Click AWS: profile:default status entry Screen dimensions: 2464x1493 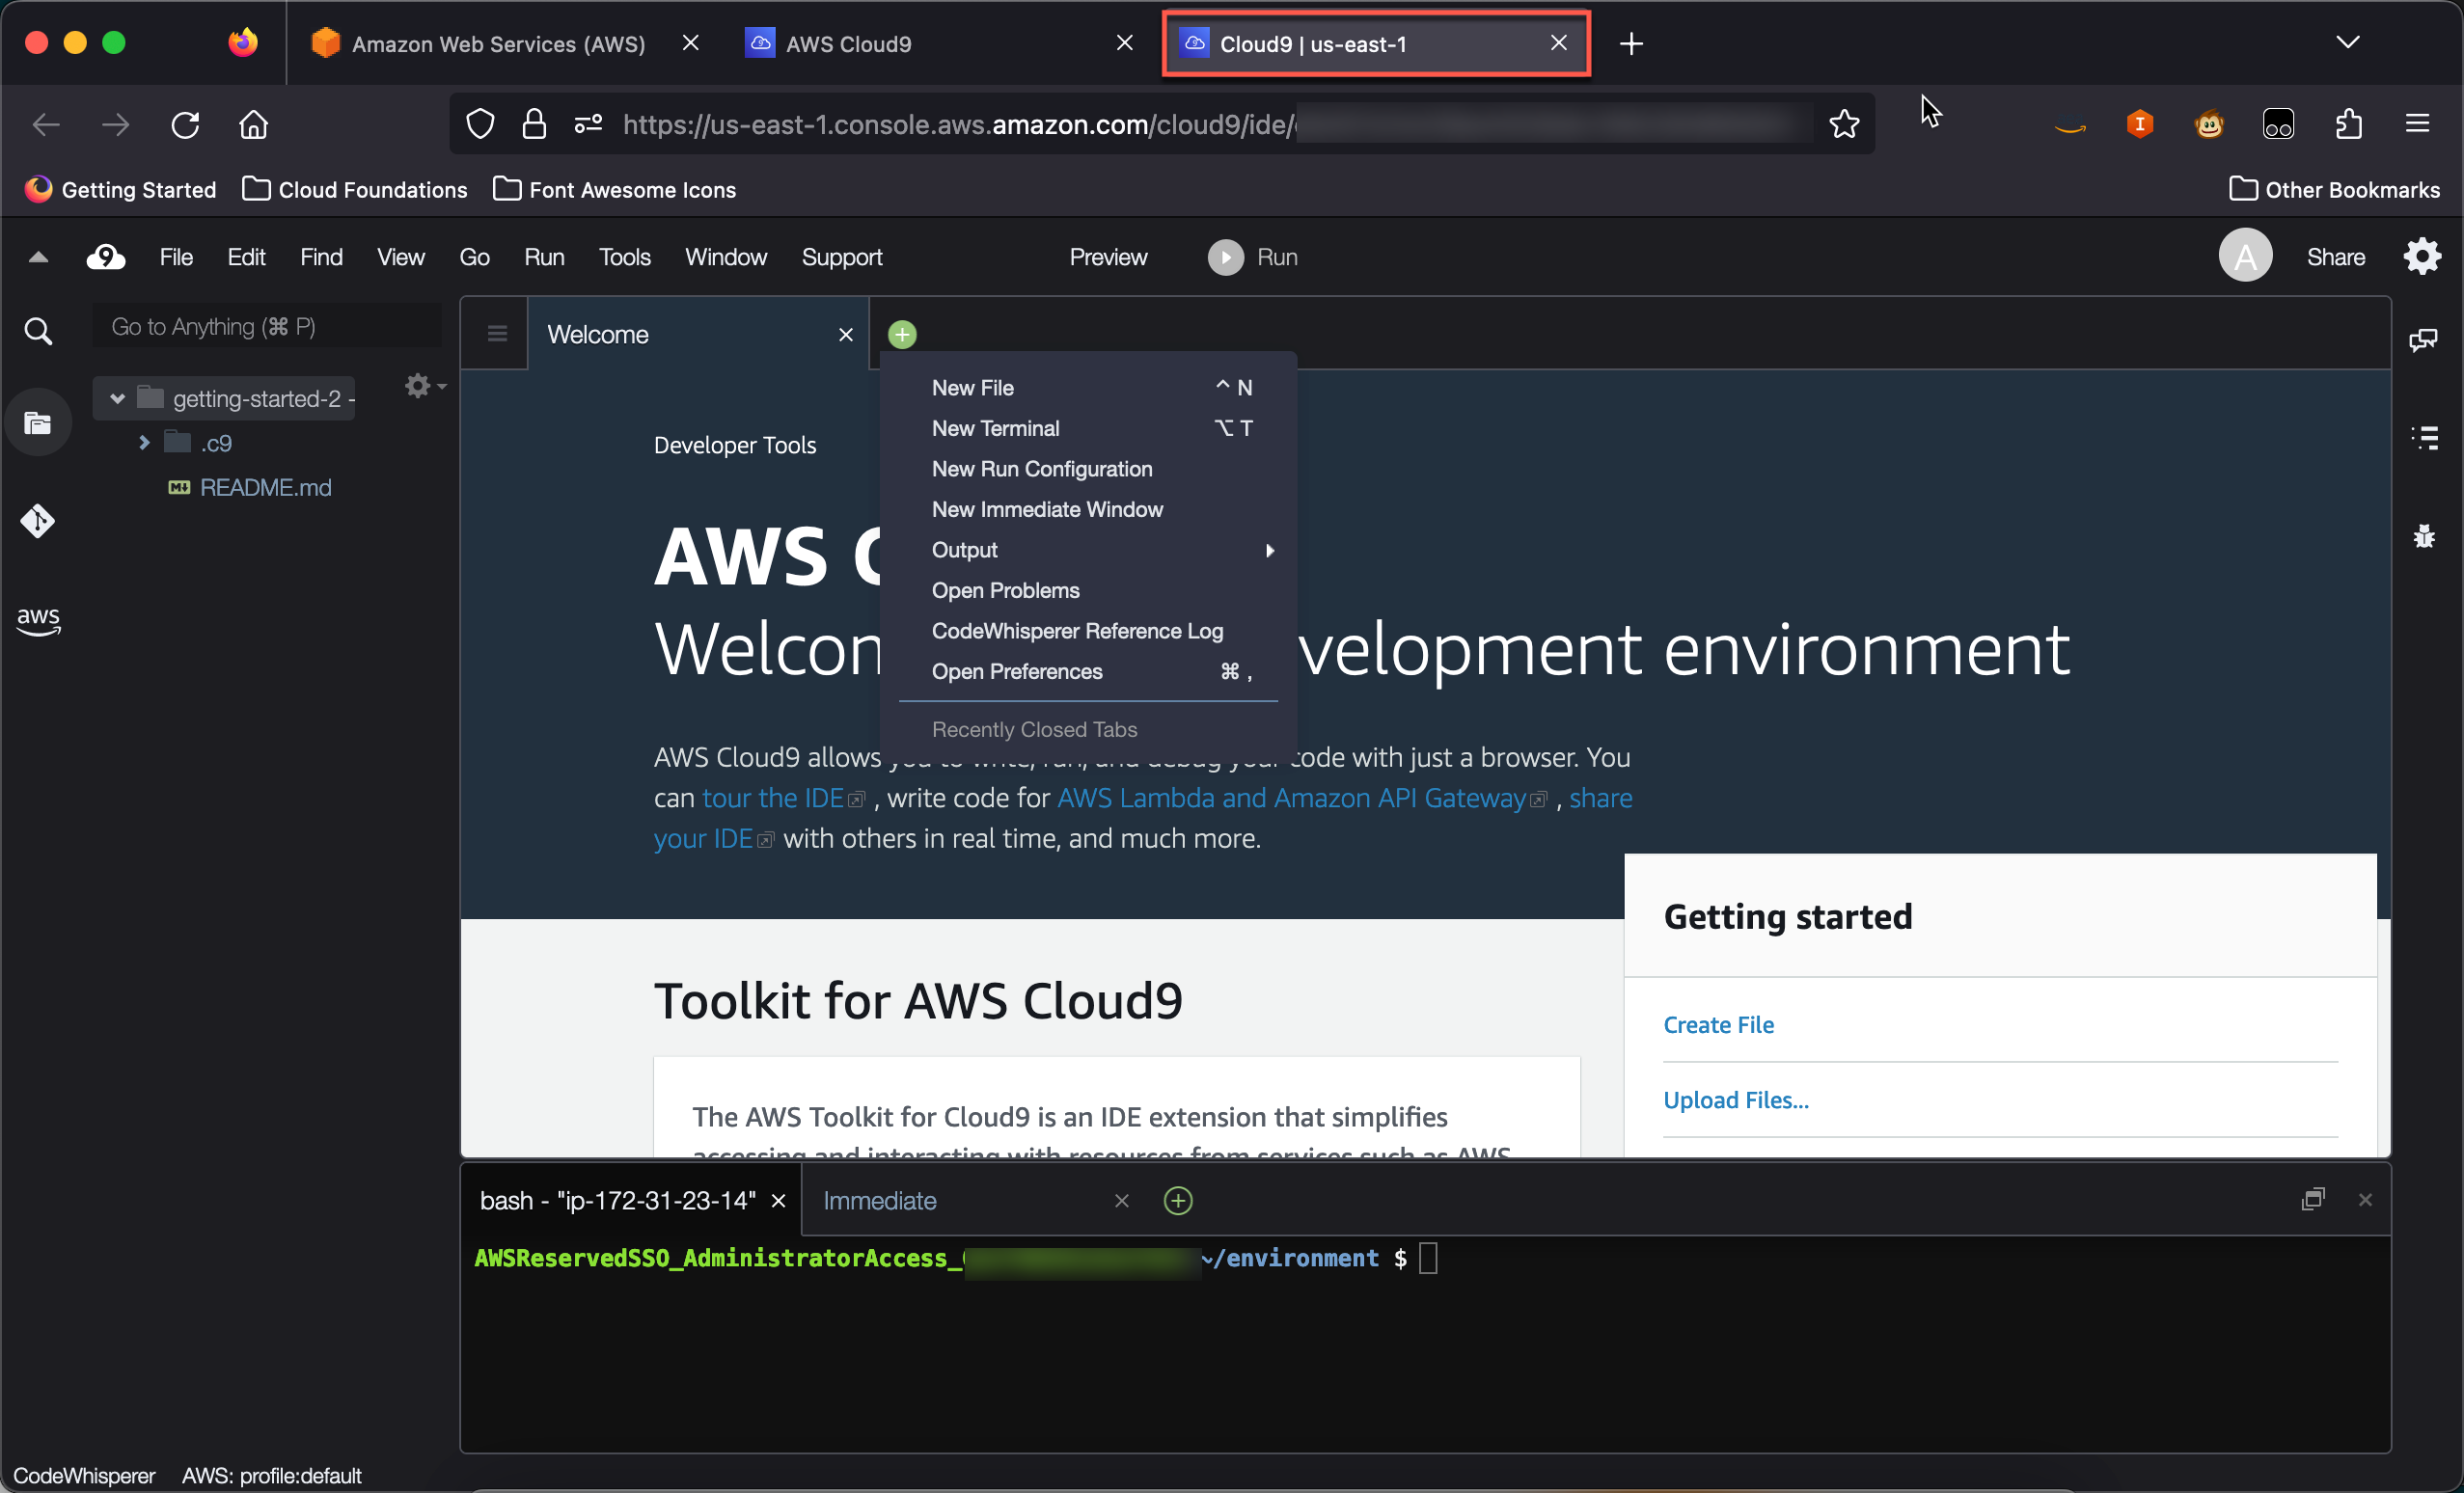[271, 1475]
